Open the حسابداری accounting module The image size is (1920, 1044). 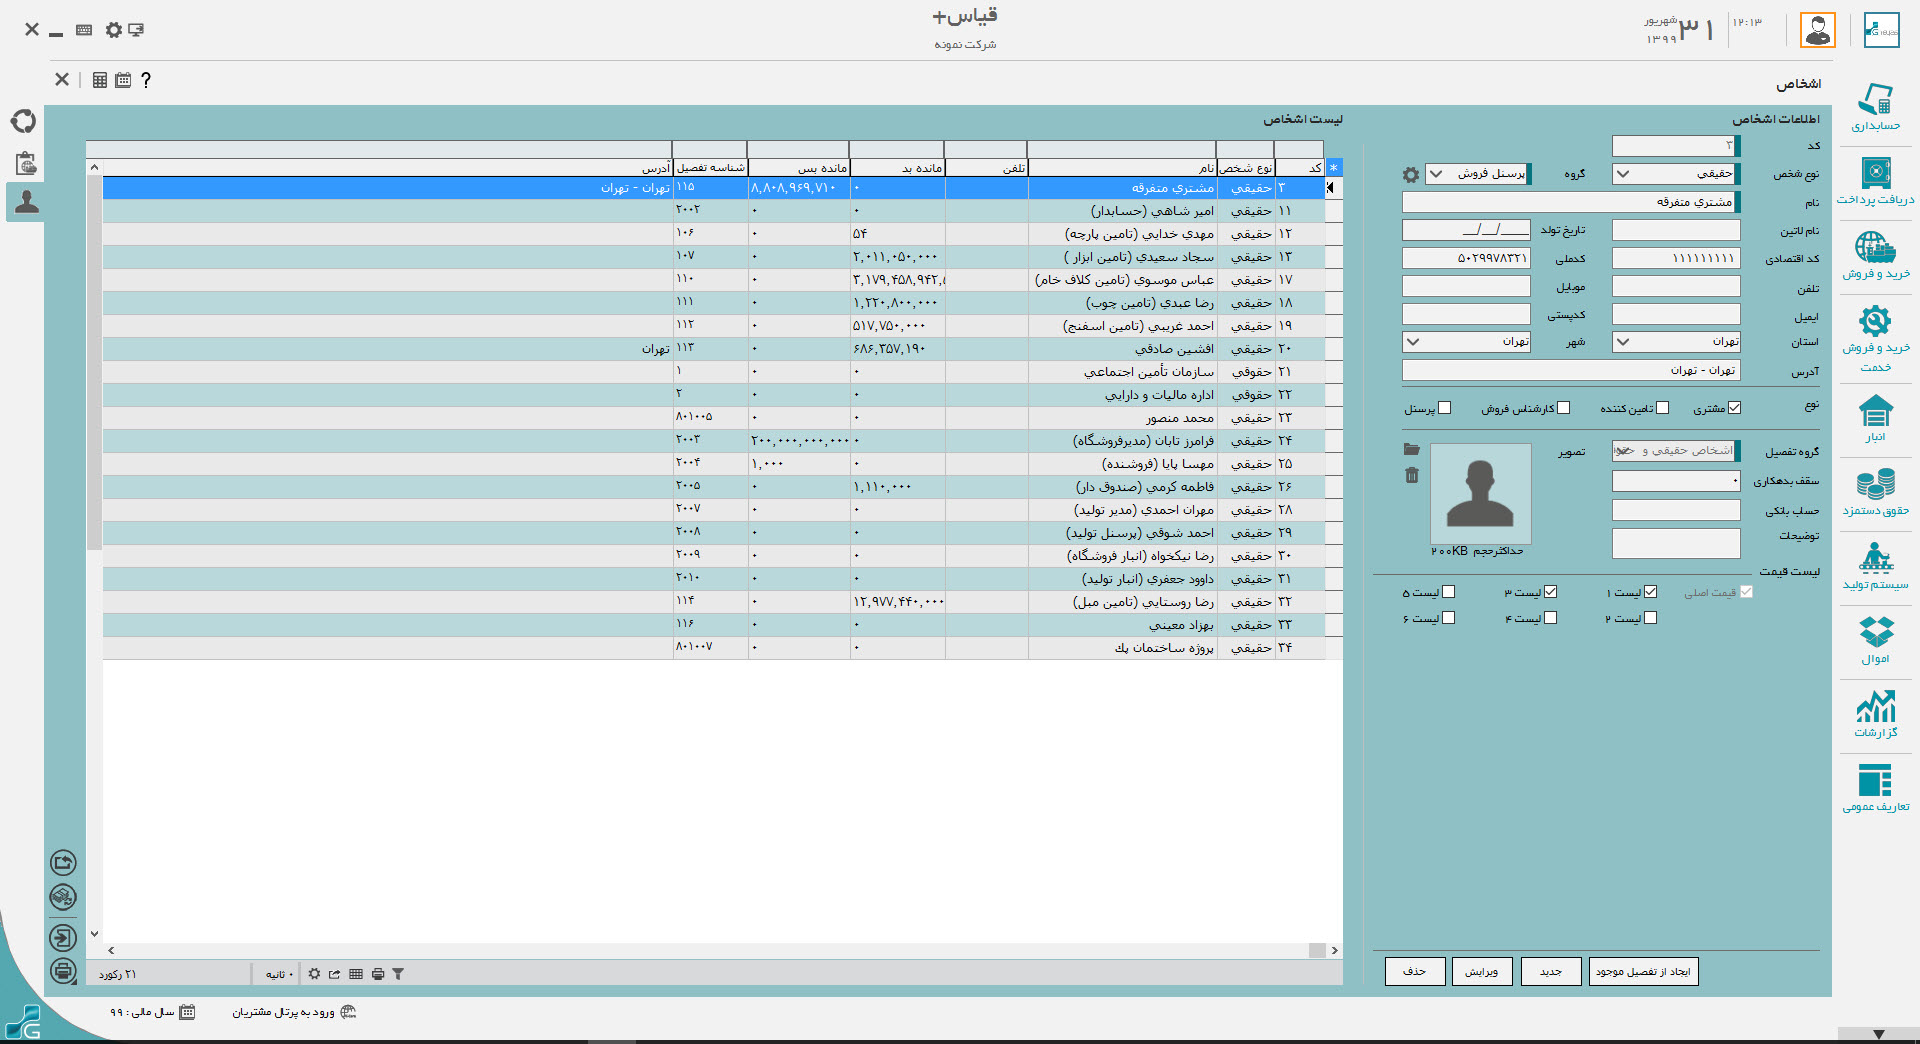[x=1875, y=108]
